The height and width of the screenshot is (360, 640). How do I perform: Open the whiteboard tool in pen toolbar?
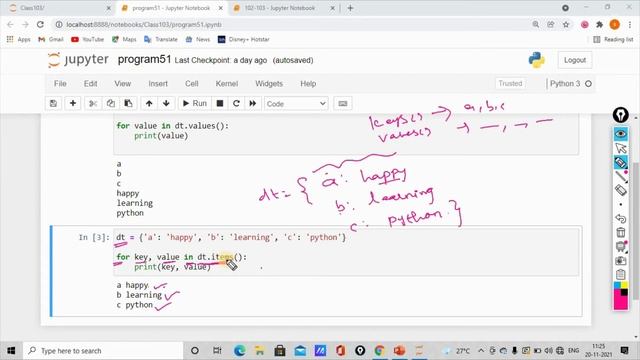621,247
